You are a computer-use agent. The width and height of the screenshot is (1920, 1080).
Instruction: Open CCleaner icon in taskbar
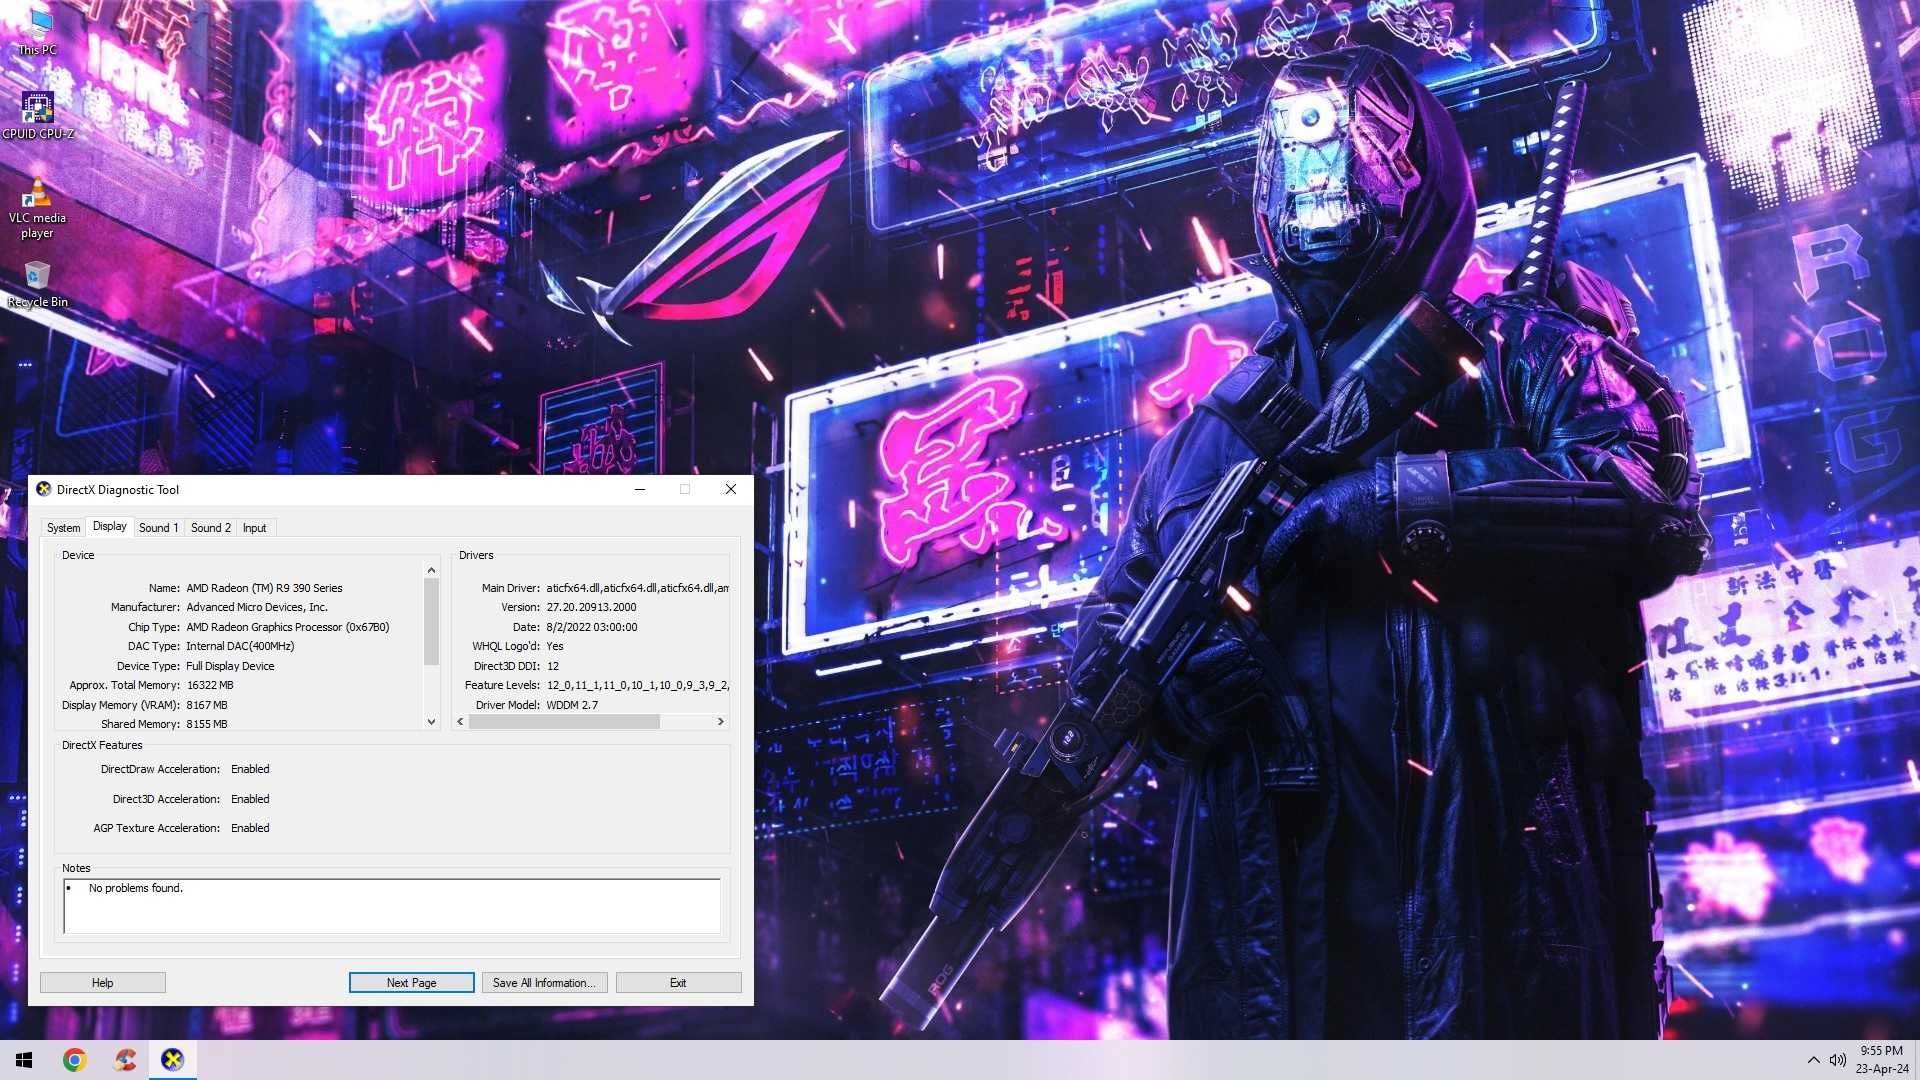click(124, 1060)
